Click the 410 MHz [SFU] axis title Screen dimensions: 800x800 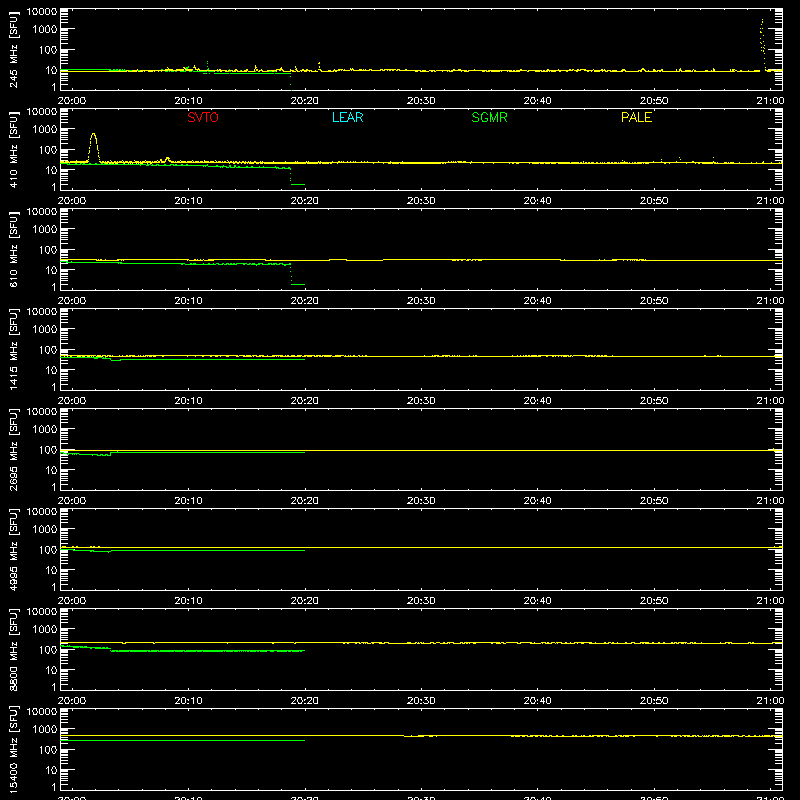tap(13, 150)
